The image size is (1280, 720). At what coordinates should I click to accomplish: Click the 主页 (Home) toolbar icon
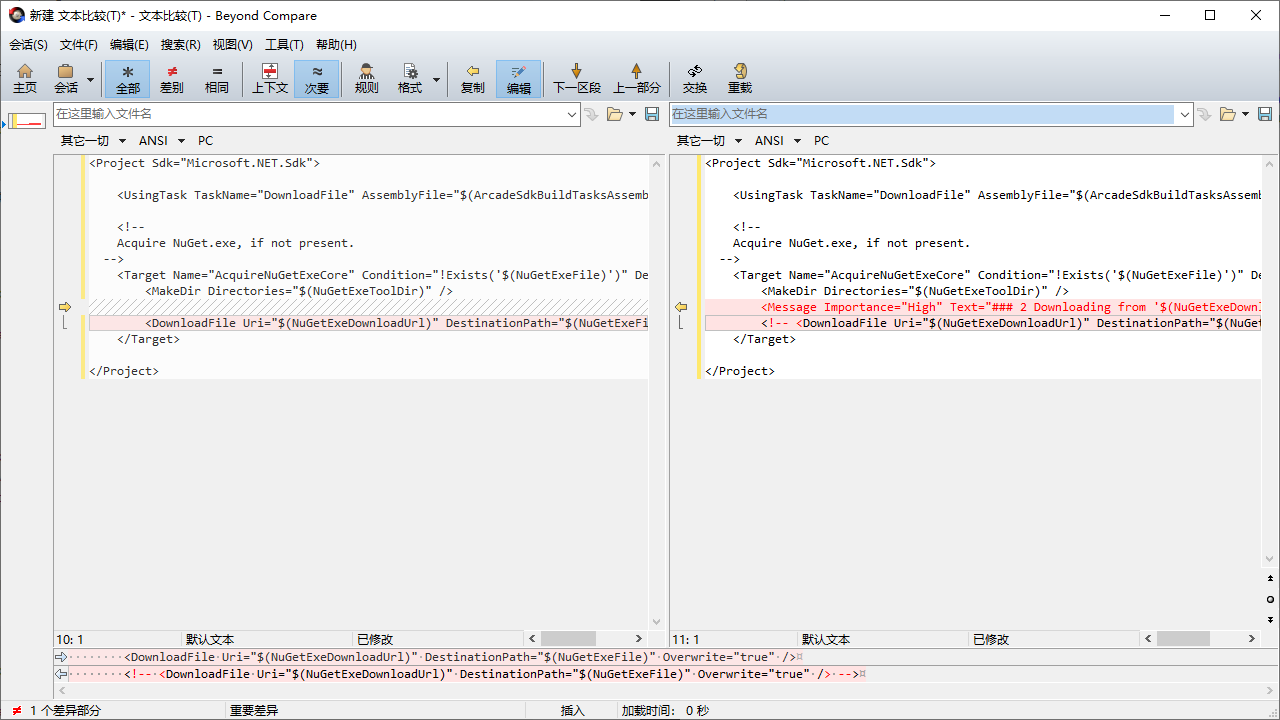pyautogui.click(x=25, y=79)
